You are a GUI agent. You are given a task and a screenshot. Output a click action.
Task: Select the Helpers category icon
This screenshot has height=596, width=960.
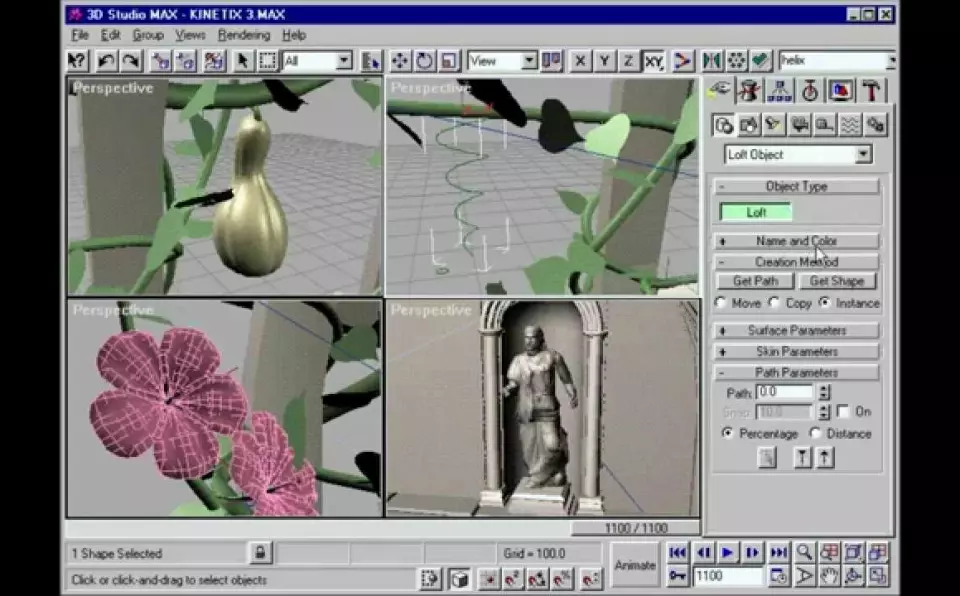point(825,125)
